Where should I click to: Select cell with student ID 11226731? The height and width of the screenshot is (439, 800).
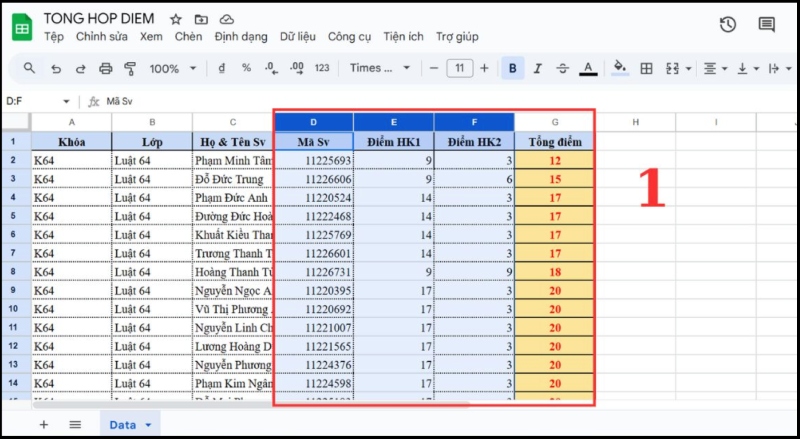click(x=313, y=272)
